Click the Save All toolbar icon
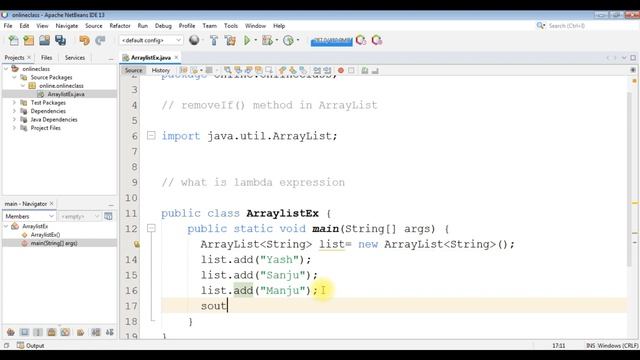 [60, 40]
